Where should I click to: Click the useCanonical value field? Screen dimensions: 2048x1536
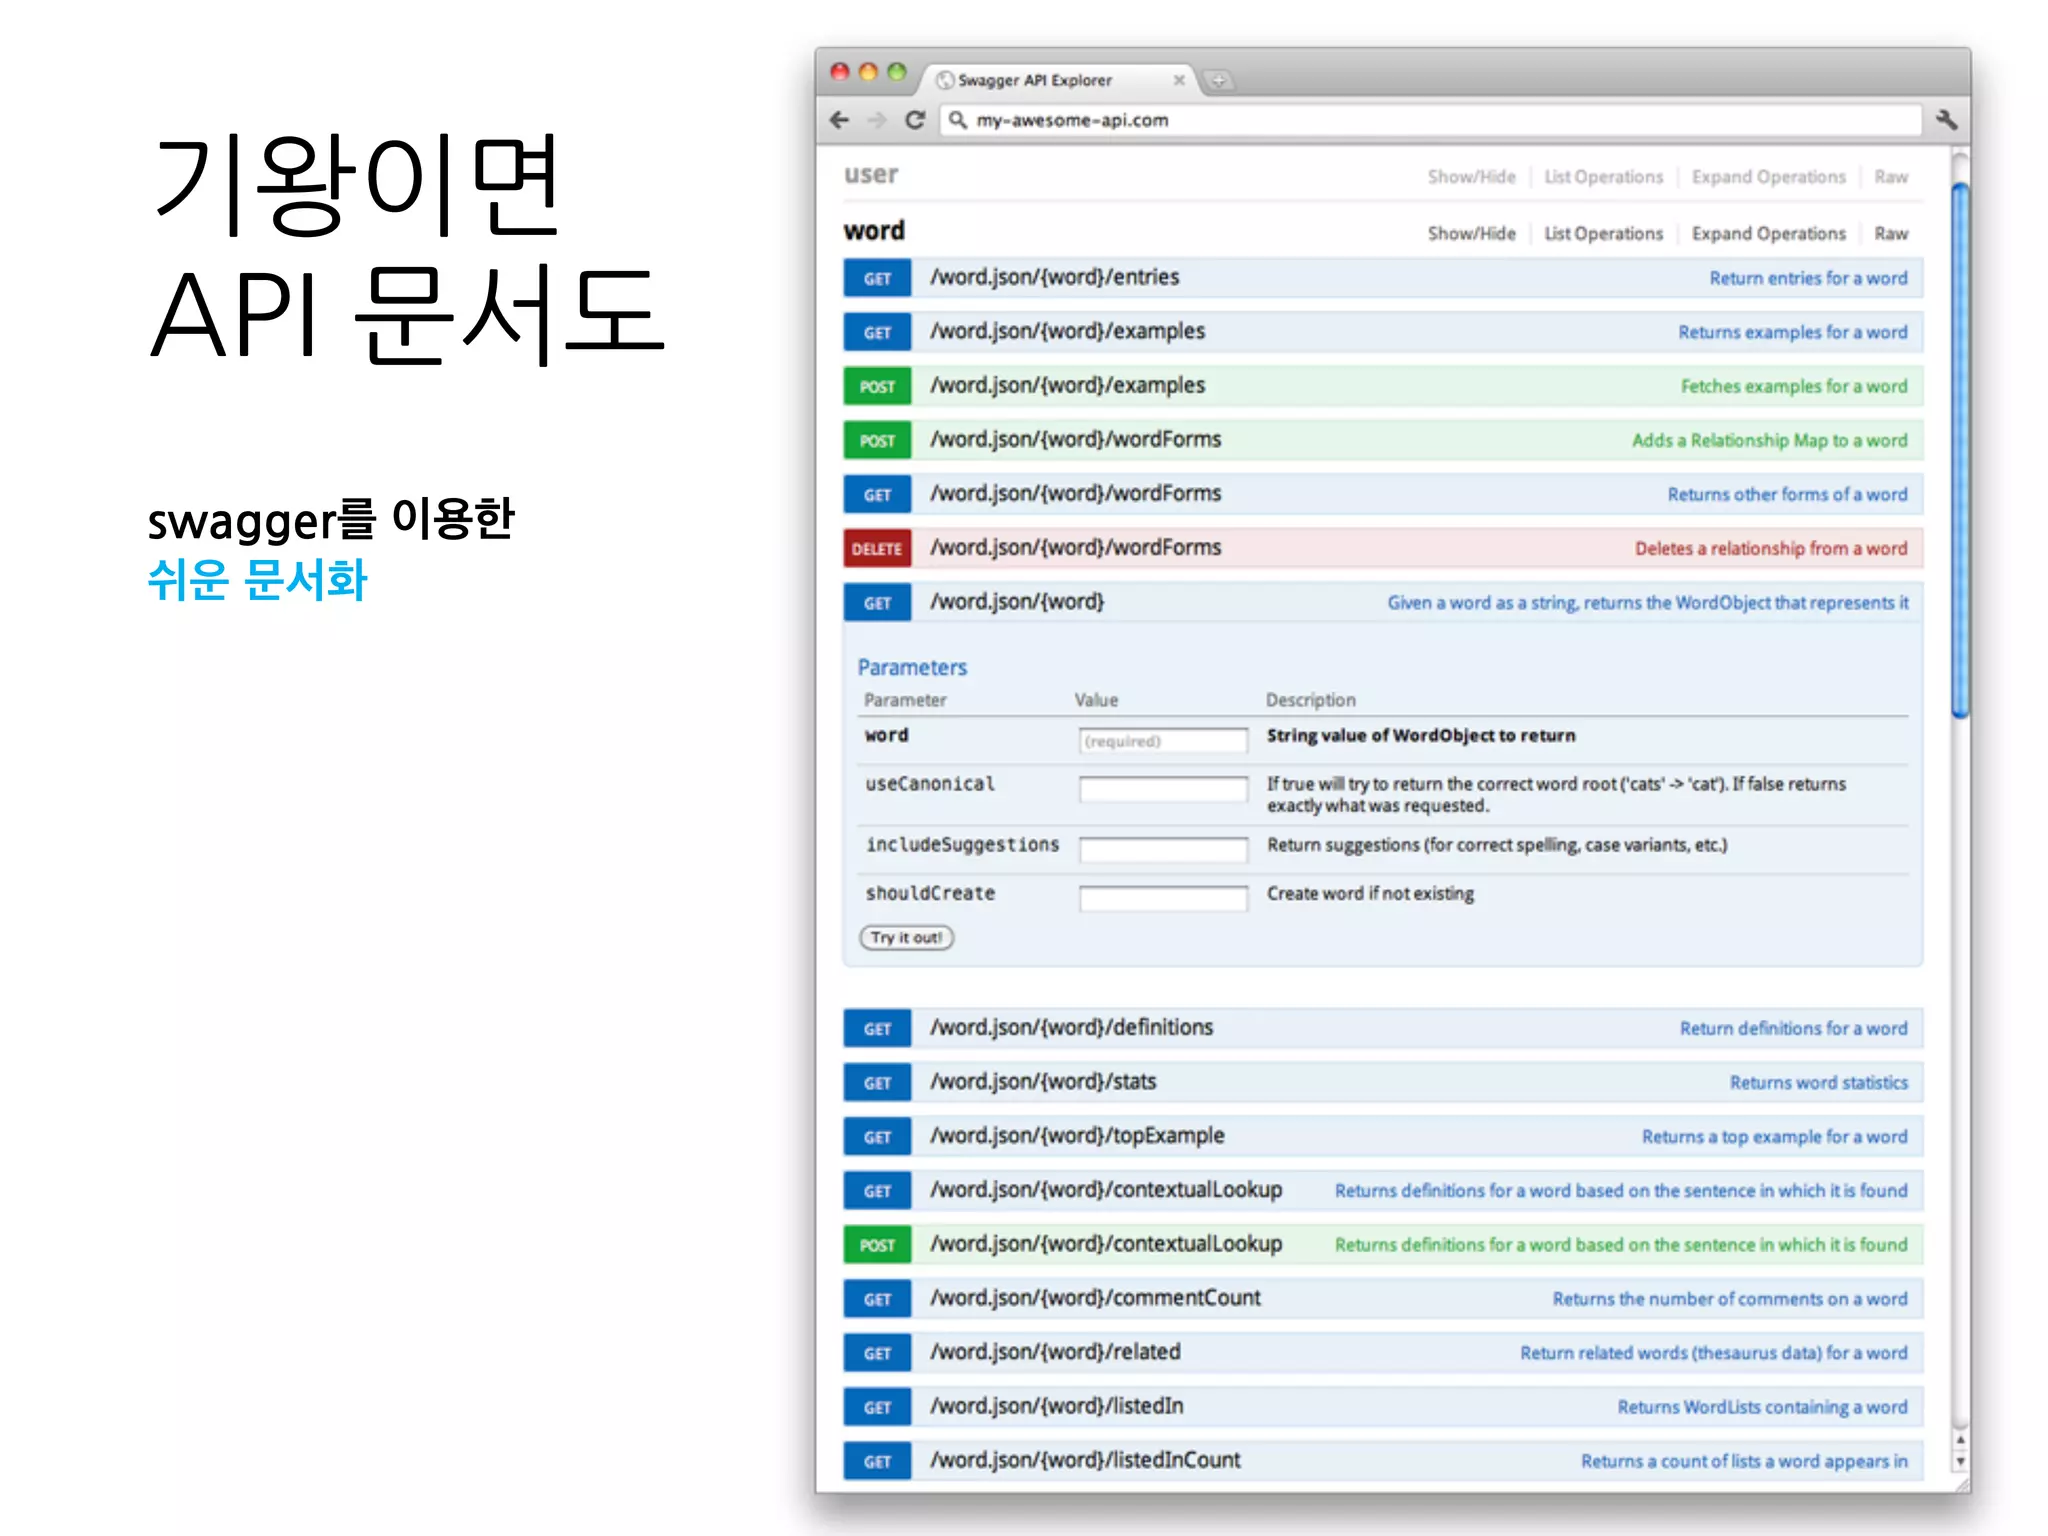tap(1163, 789)
